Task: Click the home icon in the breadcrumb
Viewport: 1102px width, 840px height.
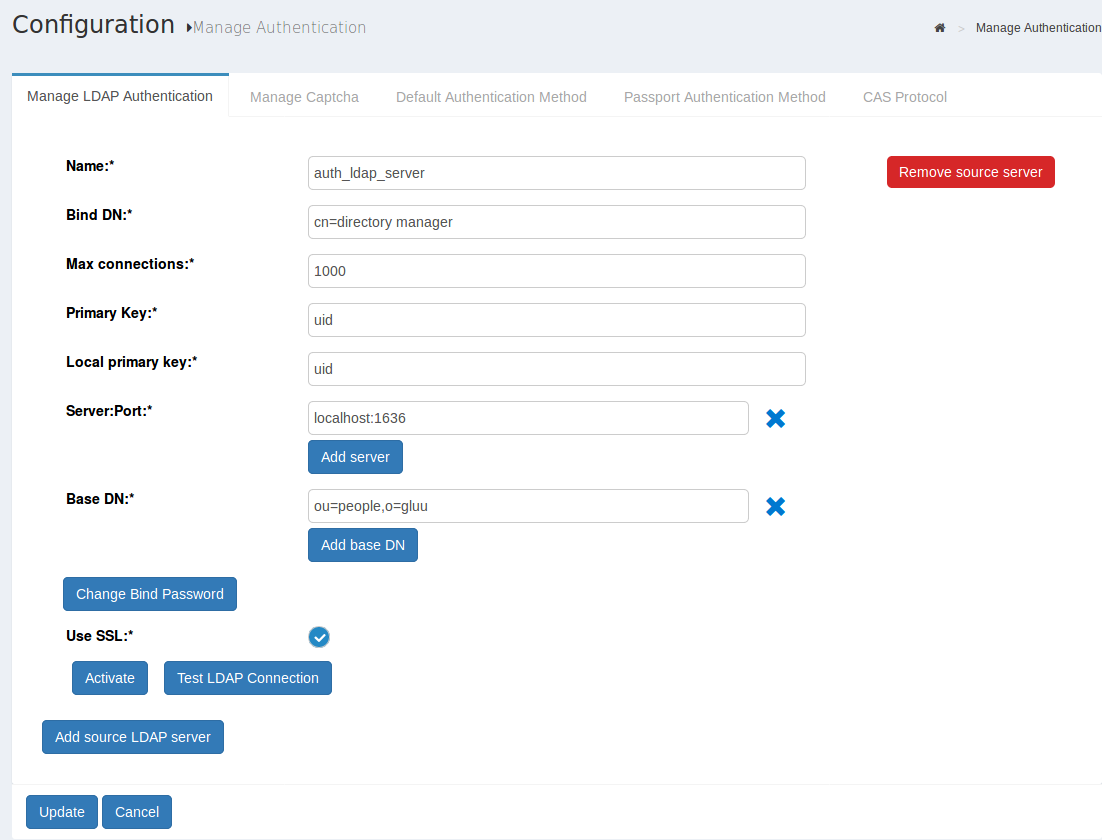Action: click(939, 27)
